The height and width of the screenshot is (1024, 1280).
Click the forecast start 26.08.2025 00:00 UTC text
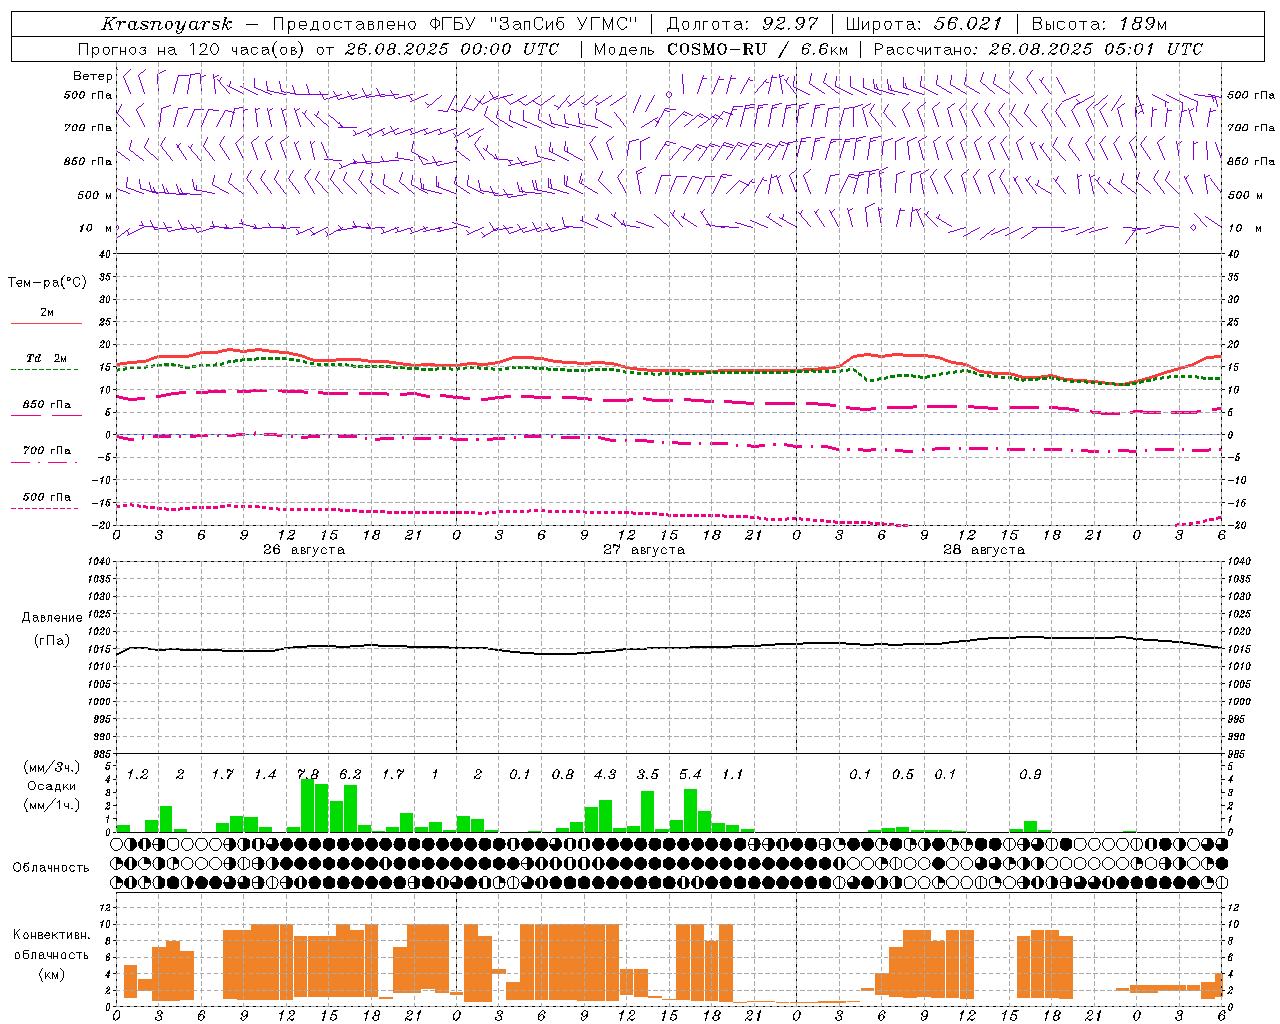pyautogui.click(x=452, y=49)
